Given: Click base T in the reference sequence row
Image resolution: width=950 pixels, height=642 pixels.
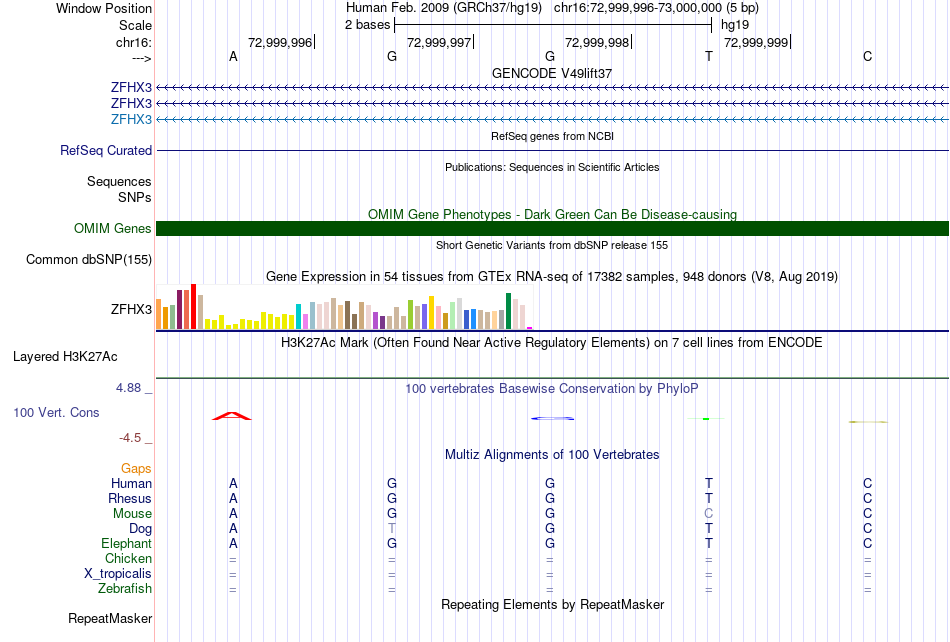Looking at the screenshot, I should click(709, 56).
